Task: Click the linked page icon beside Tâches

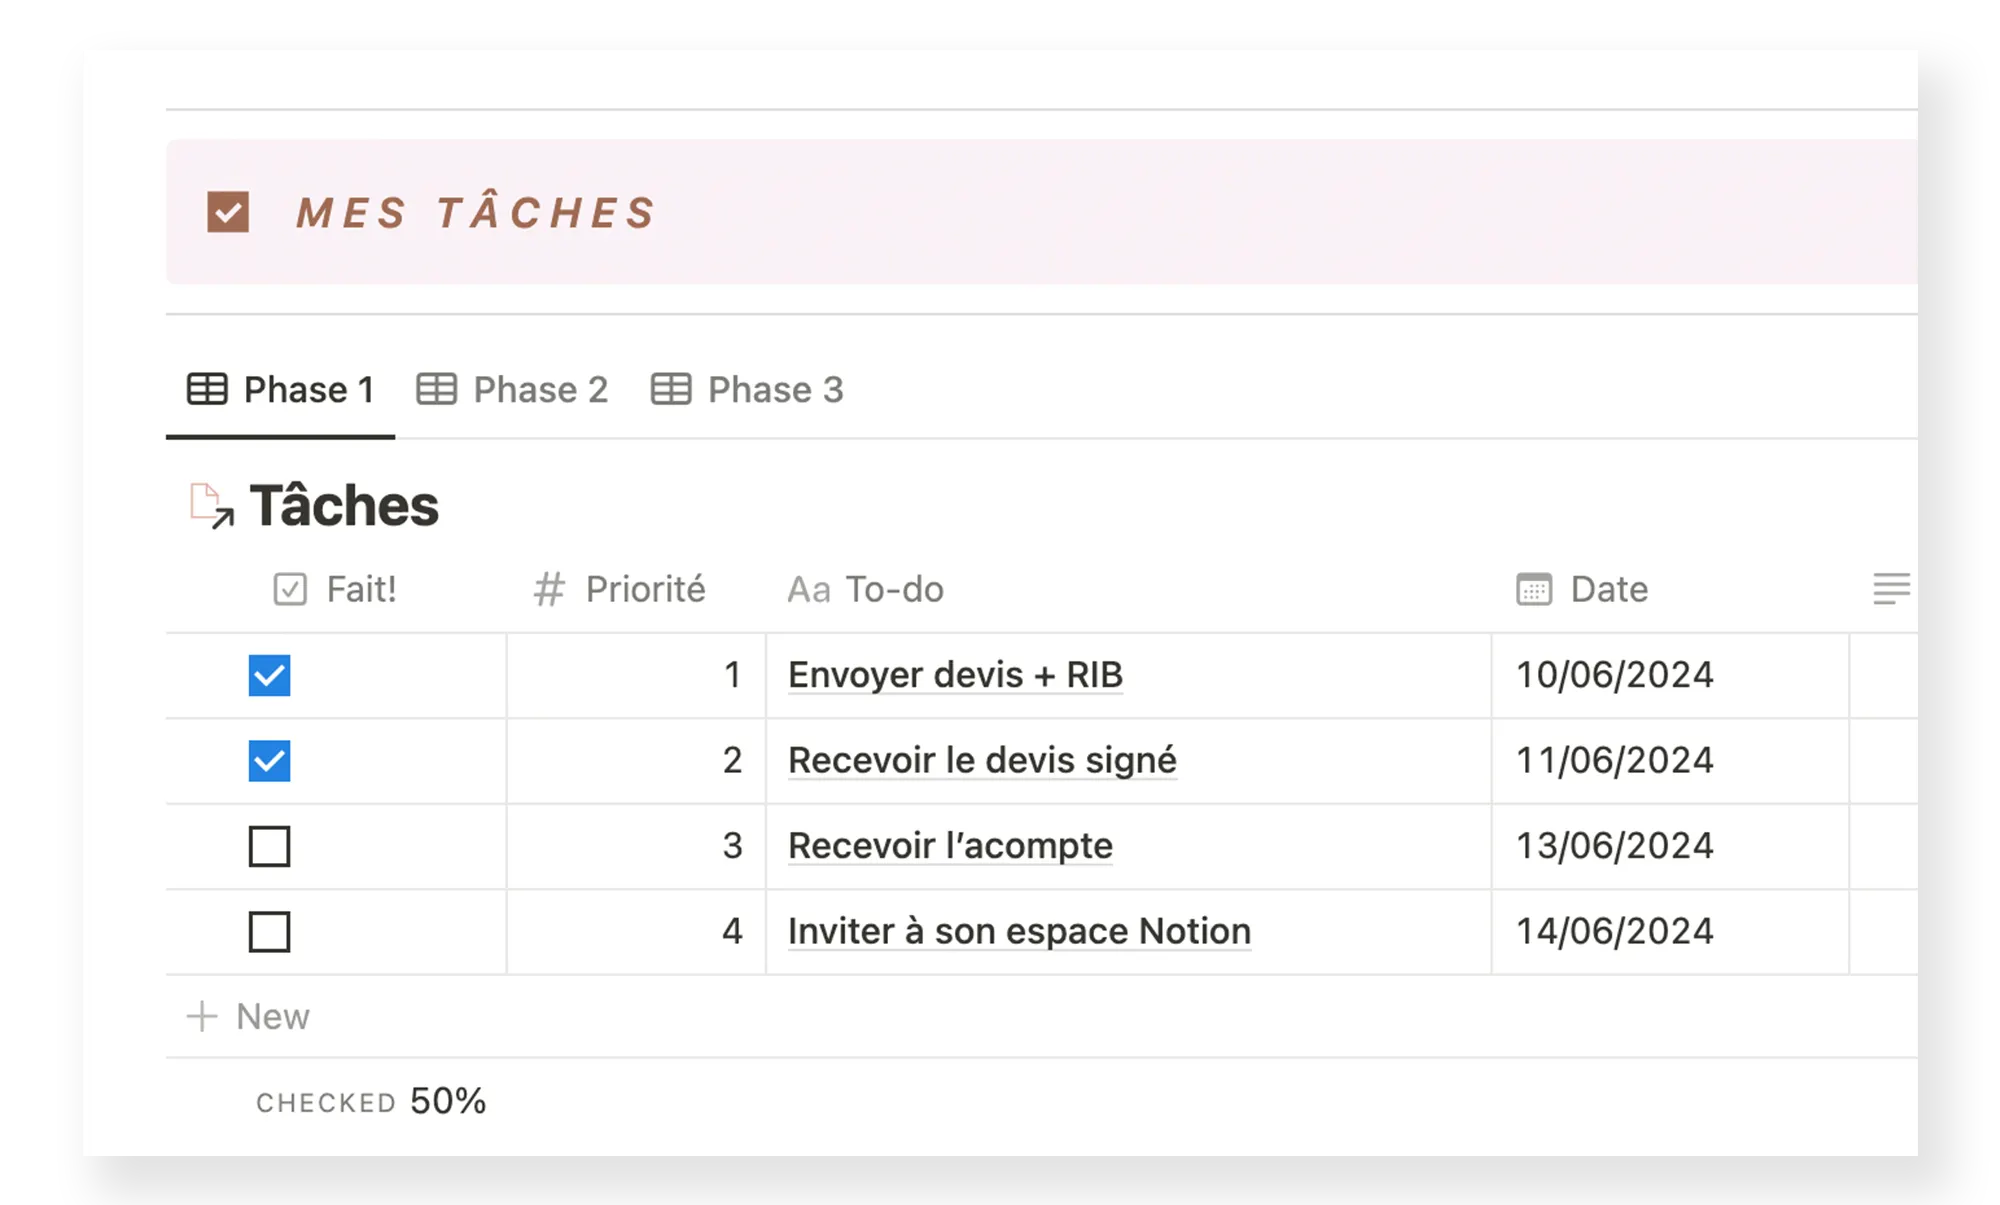Action: 211,505
